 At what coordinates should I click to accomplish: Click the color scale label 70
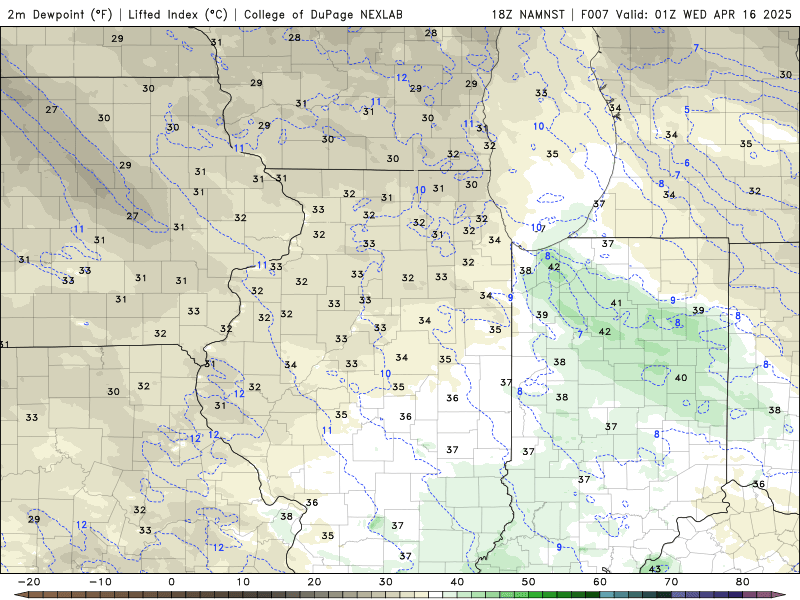(671, 582)
